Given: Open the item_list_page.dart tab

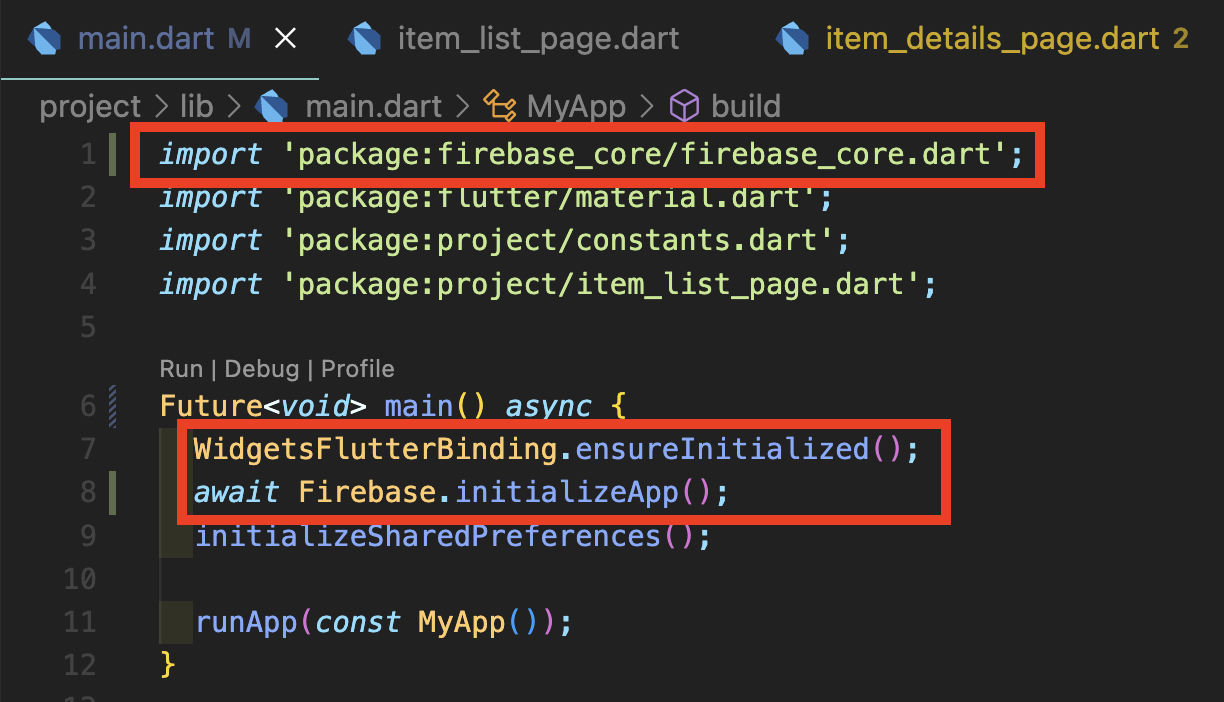Looking at the screenshot, I should pos(538,39).
